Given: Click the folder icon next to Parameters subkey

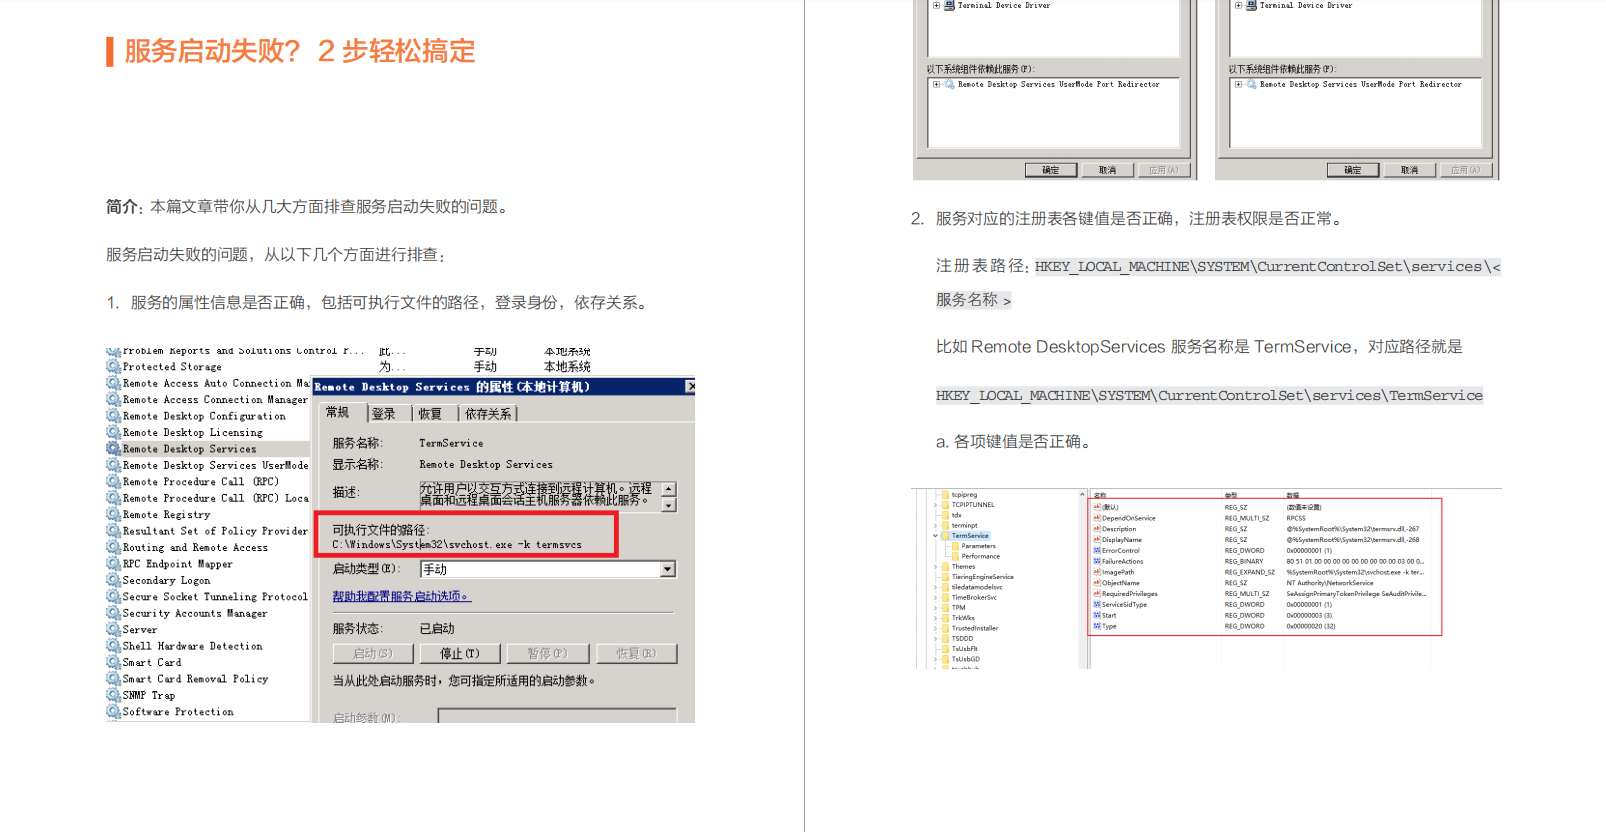Looking at the screenshot, I should coord(955,546).
